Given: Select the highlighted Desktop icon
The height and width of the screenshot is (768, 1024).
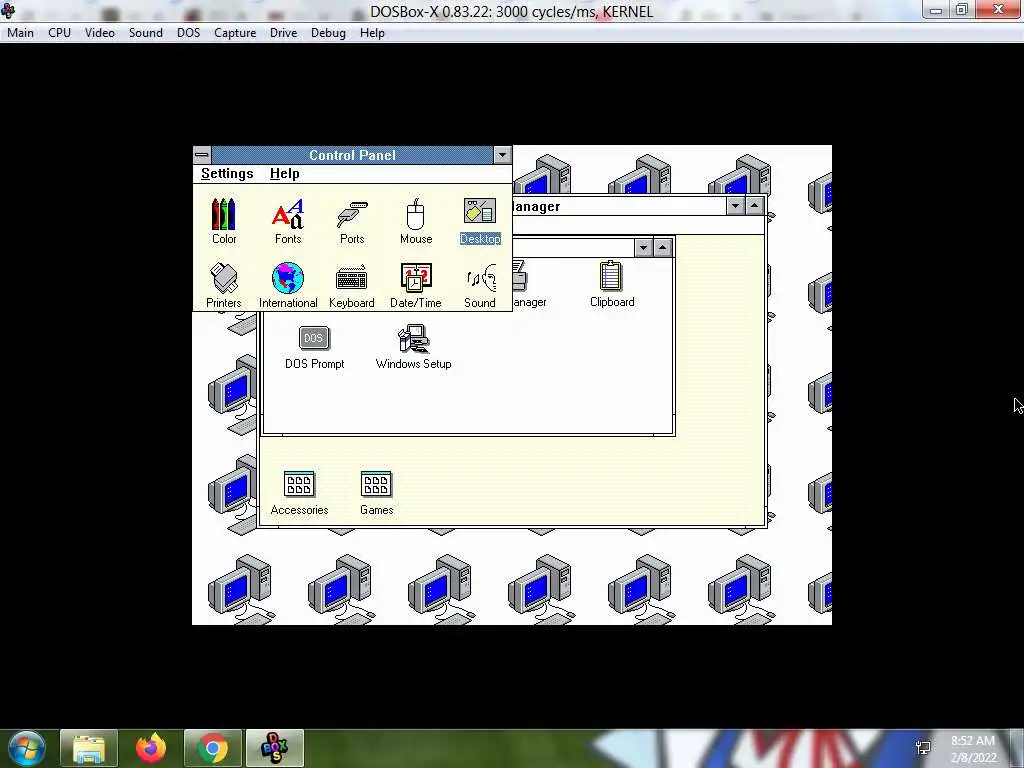Looking at the screenshot, I should tap(480, 221).
